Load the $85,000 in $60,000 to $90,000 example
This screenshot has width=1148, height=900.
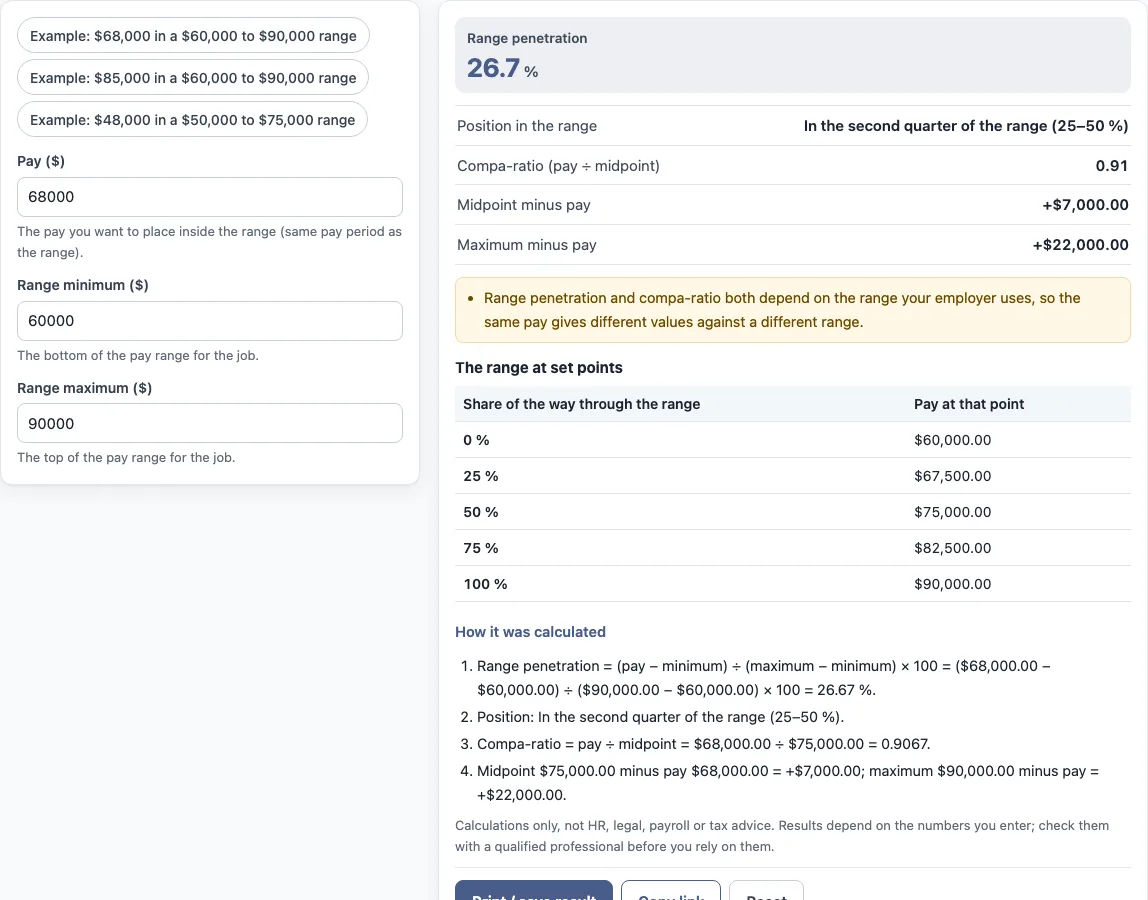click(x=193, y=78)
